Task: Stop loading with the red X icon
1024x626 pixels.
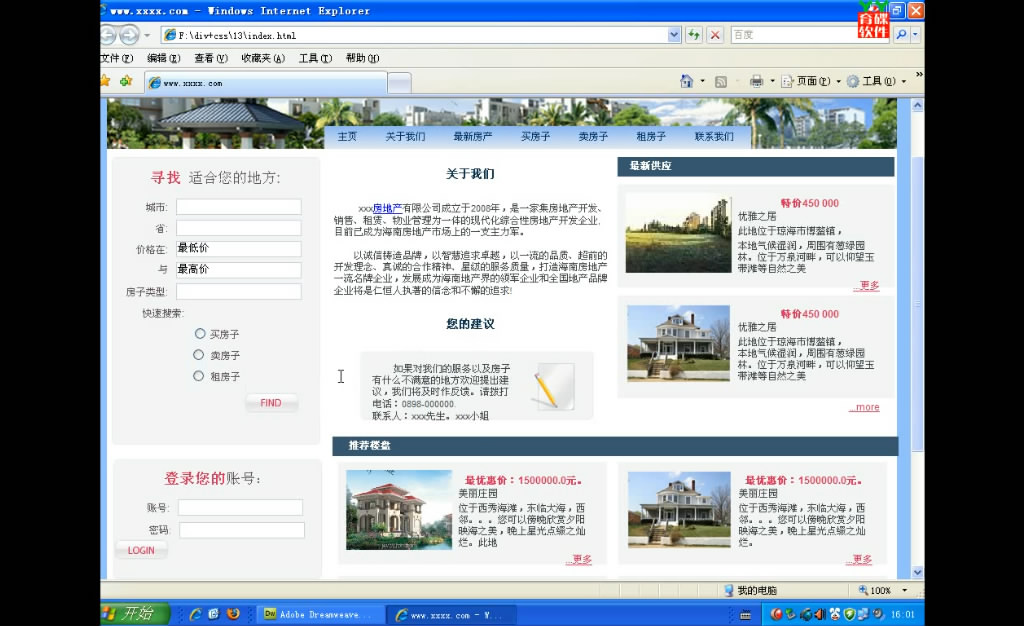Action: click(715, 35)
